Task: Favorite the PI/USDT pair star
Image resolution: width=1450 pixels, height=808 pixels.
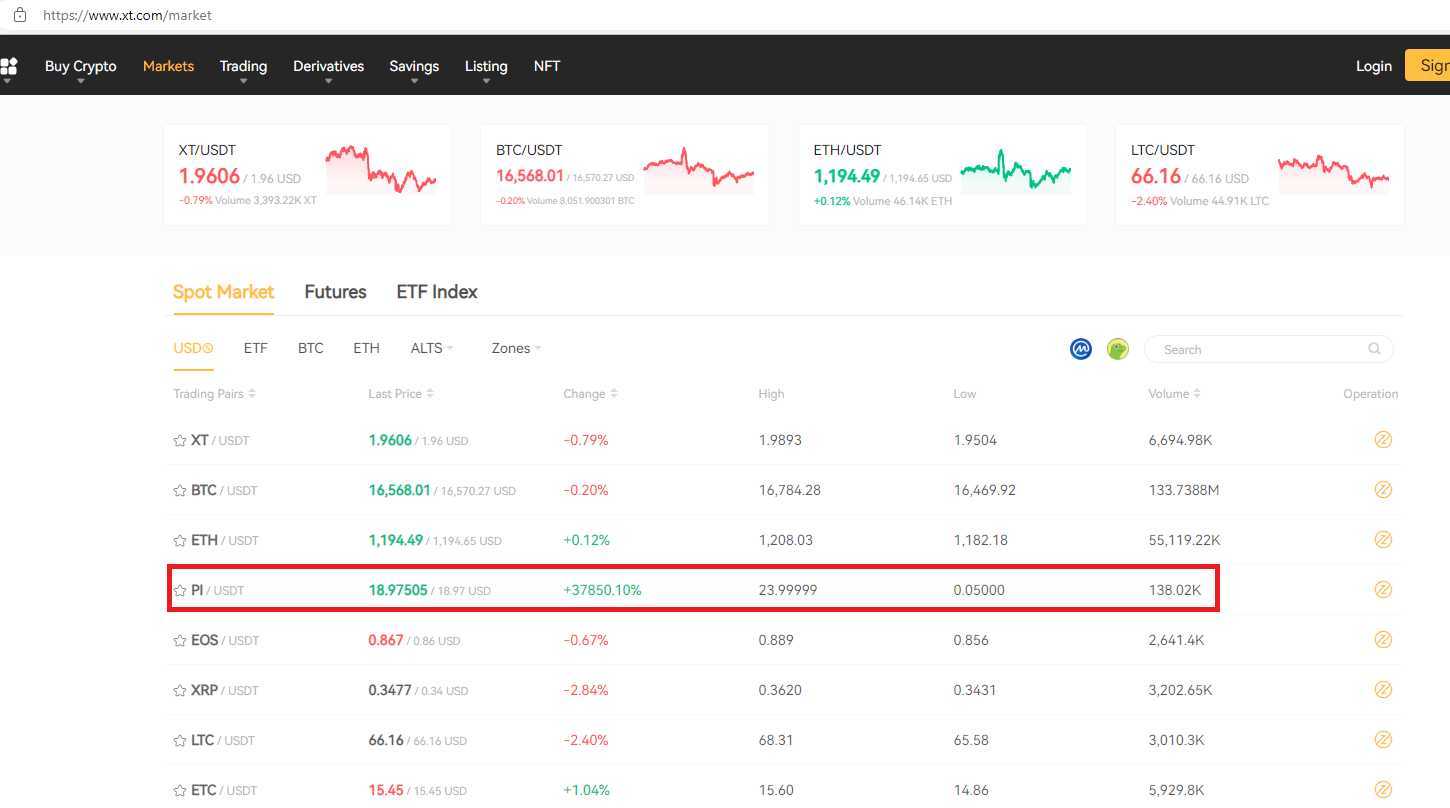Action: pos(180,590)
